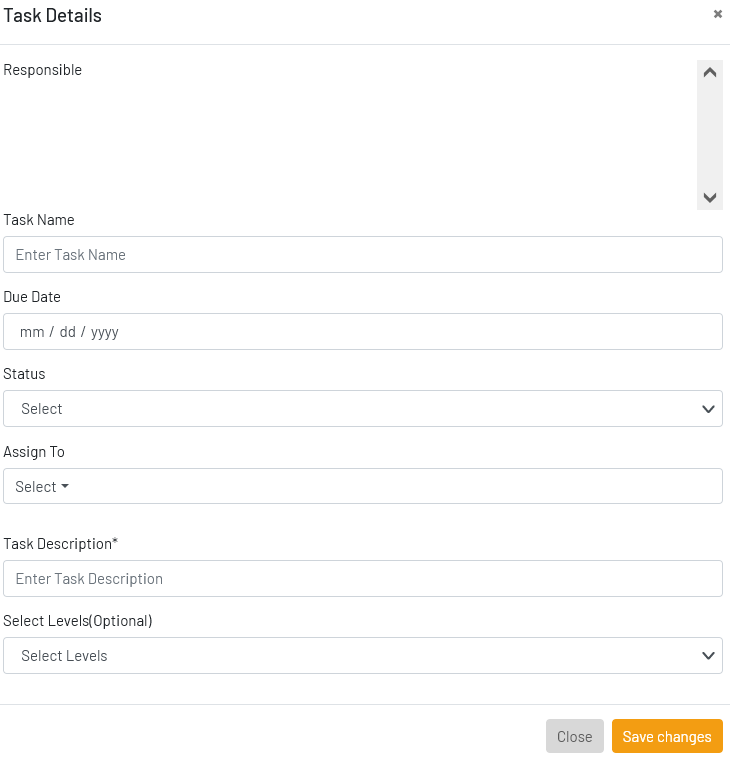Select the mm segment of Due Date
The width and height of the screenshot is (730, 763).
[x=32, y=332]
